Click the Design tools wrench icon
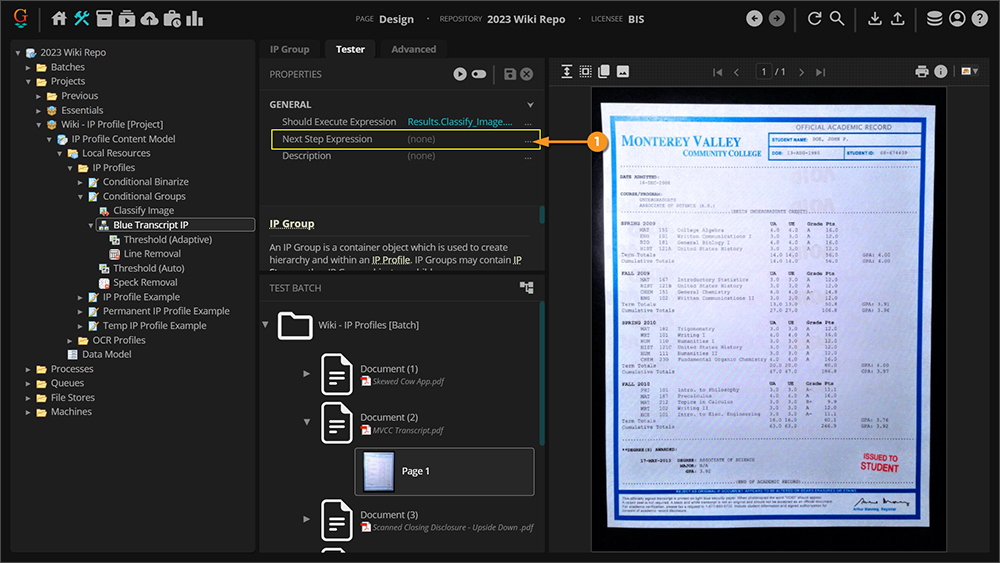 tap(82, 19)
